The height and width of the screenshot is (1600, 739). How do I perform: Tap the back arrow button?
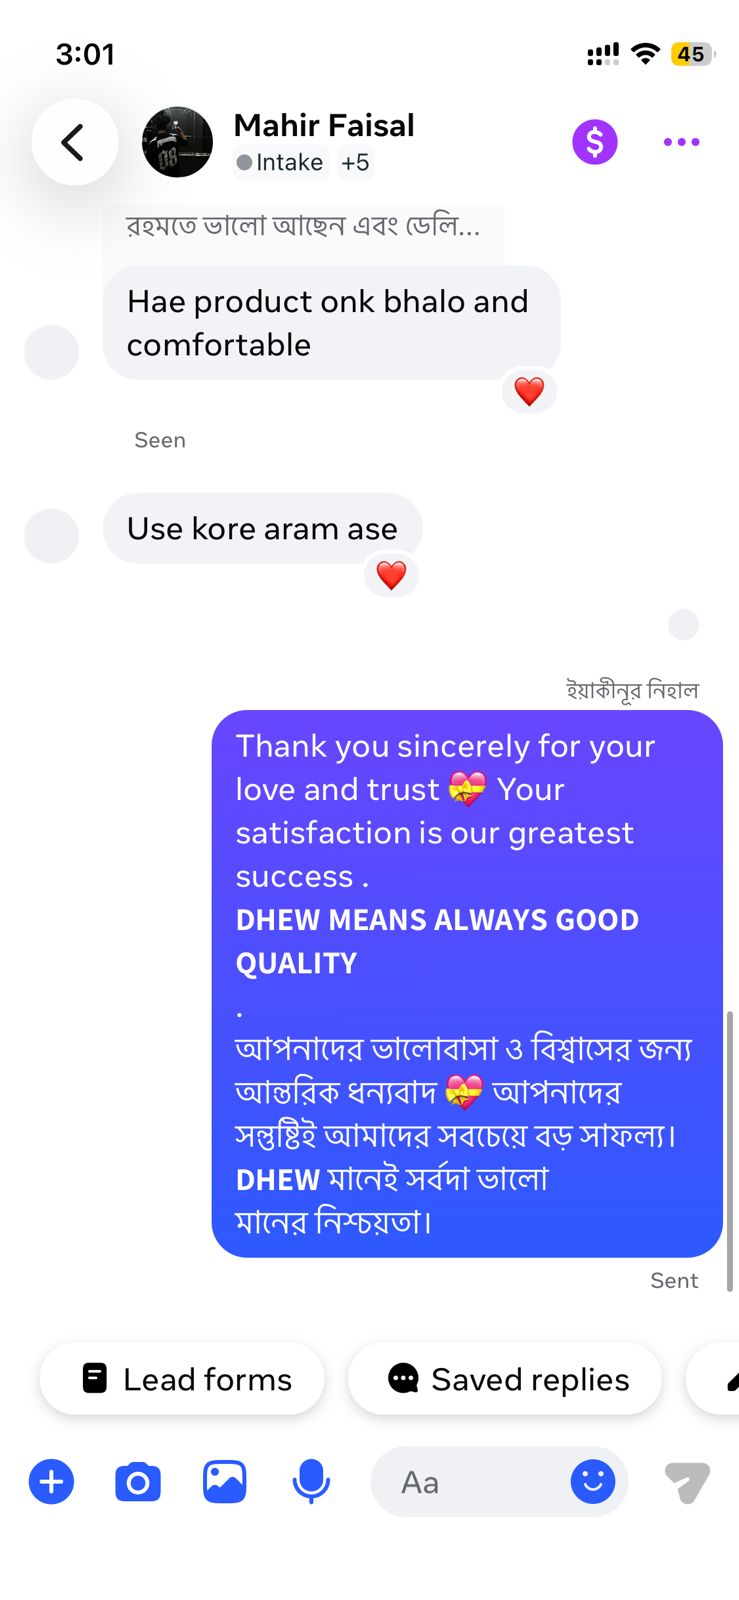click(74, 142)
